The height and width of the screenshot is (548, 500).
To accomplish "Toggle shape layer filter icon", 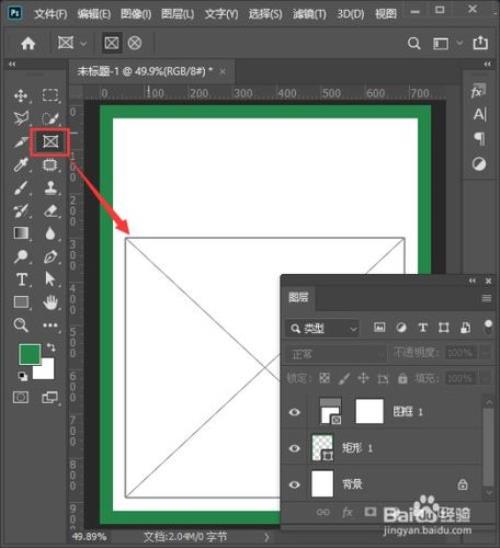I will tap(444, 327).
